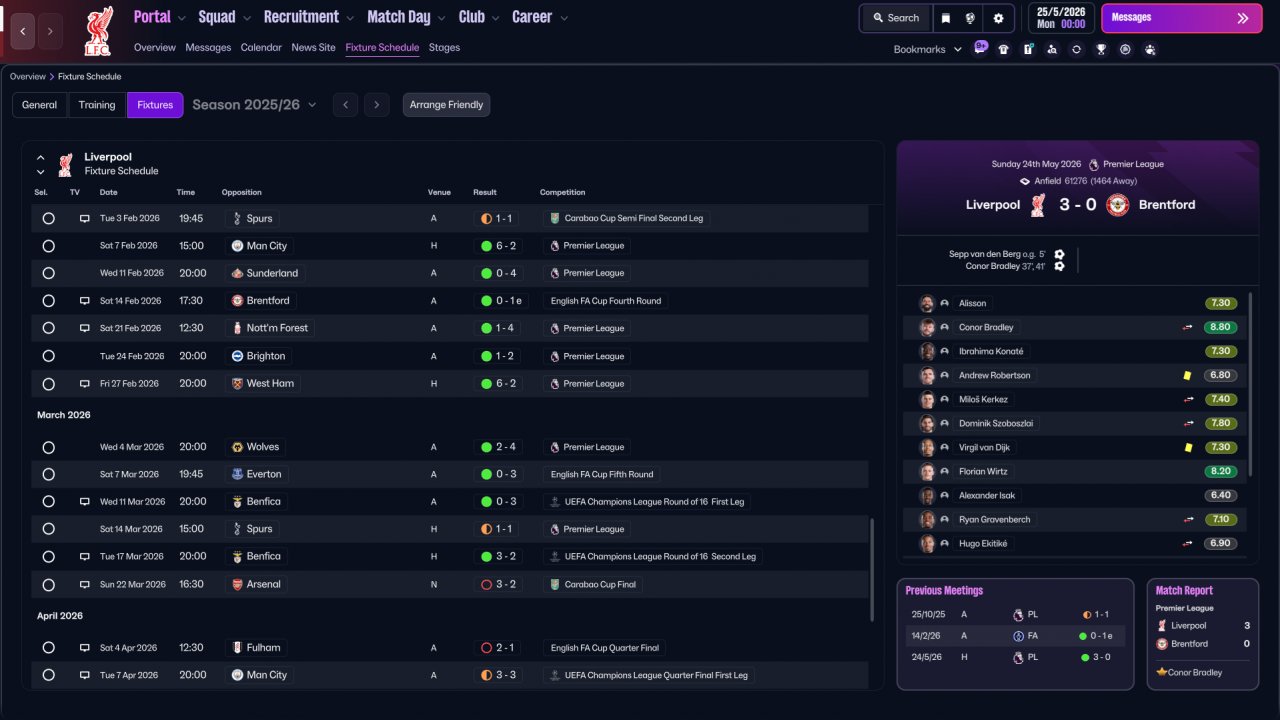Go to previous season with left chevron
Viewport: 1280px width, 720px height.
point(345,105)
